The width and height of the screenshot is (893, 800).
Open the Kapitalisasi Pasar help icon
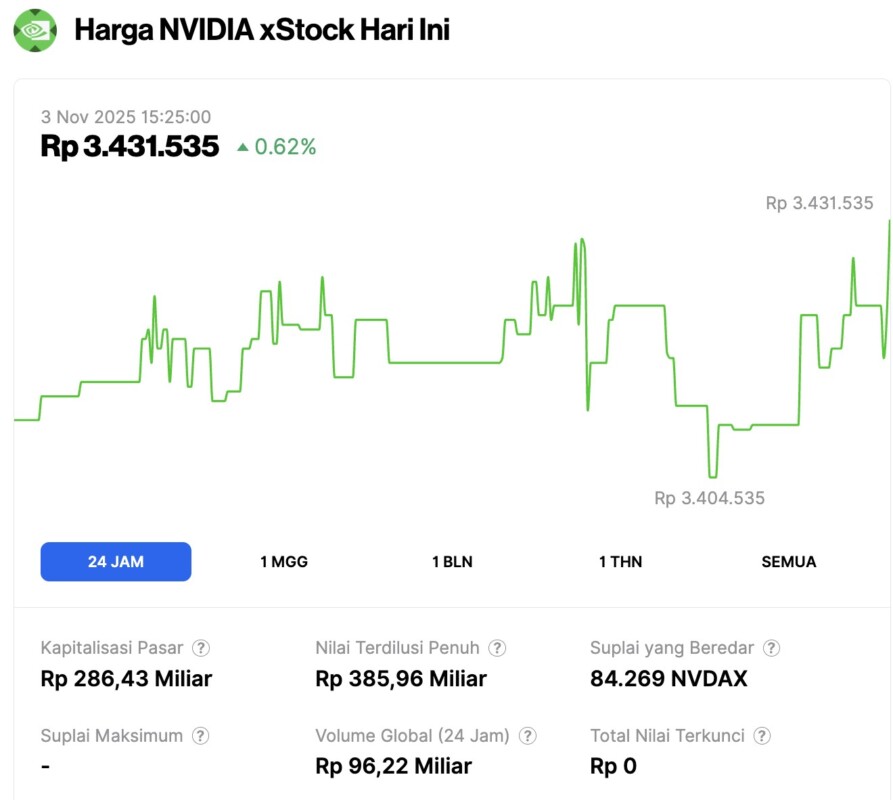point(201,648)
